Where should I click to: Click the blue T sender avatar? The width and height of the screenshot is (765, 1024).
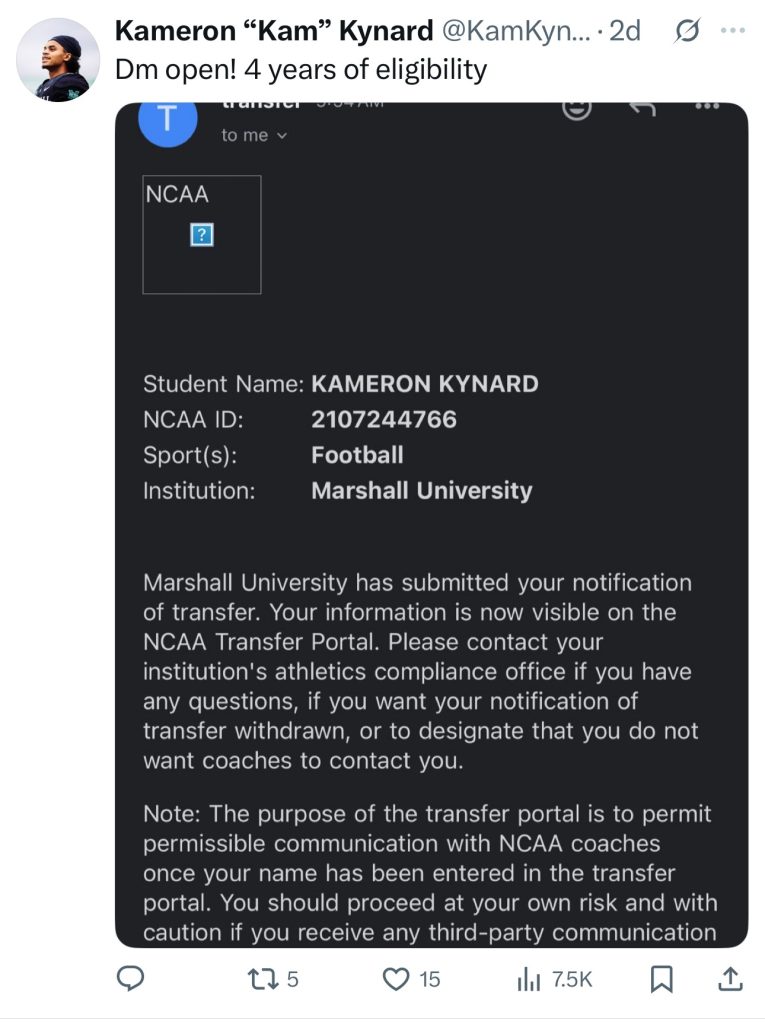[x=168, y=121]
